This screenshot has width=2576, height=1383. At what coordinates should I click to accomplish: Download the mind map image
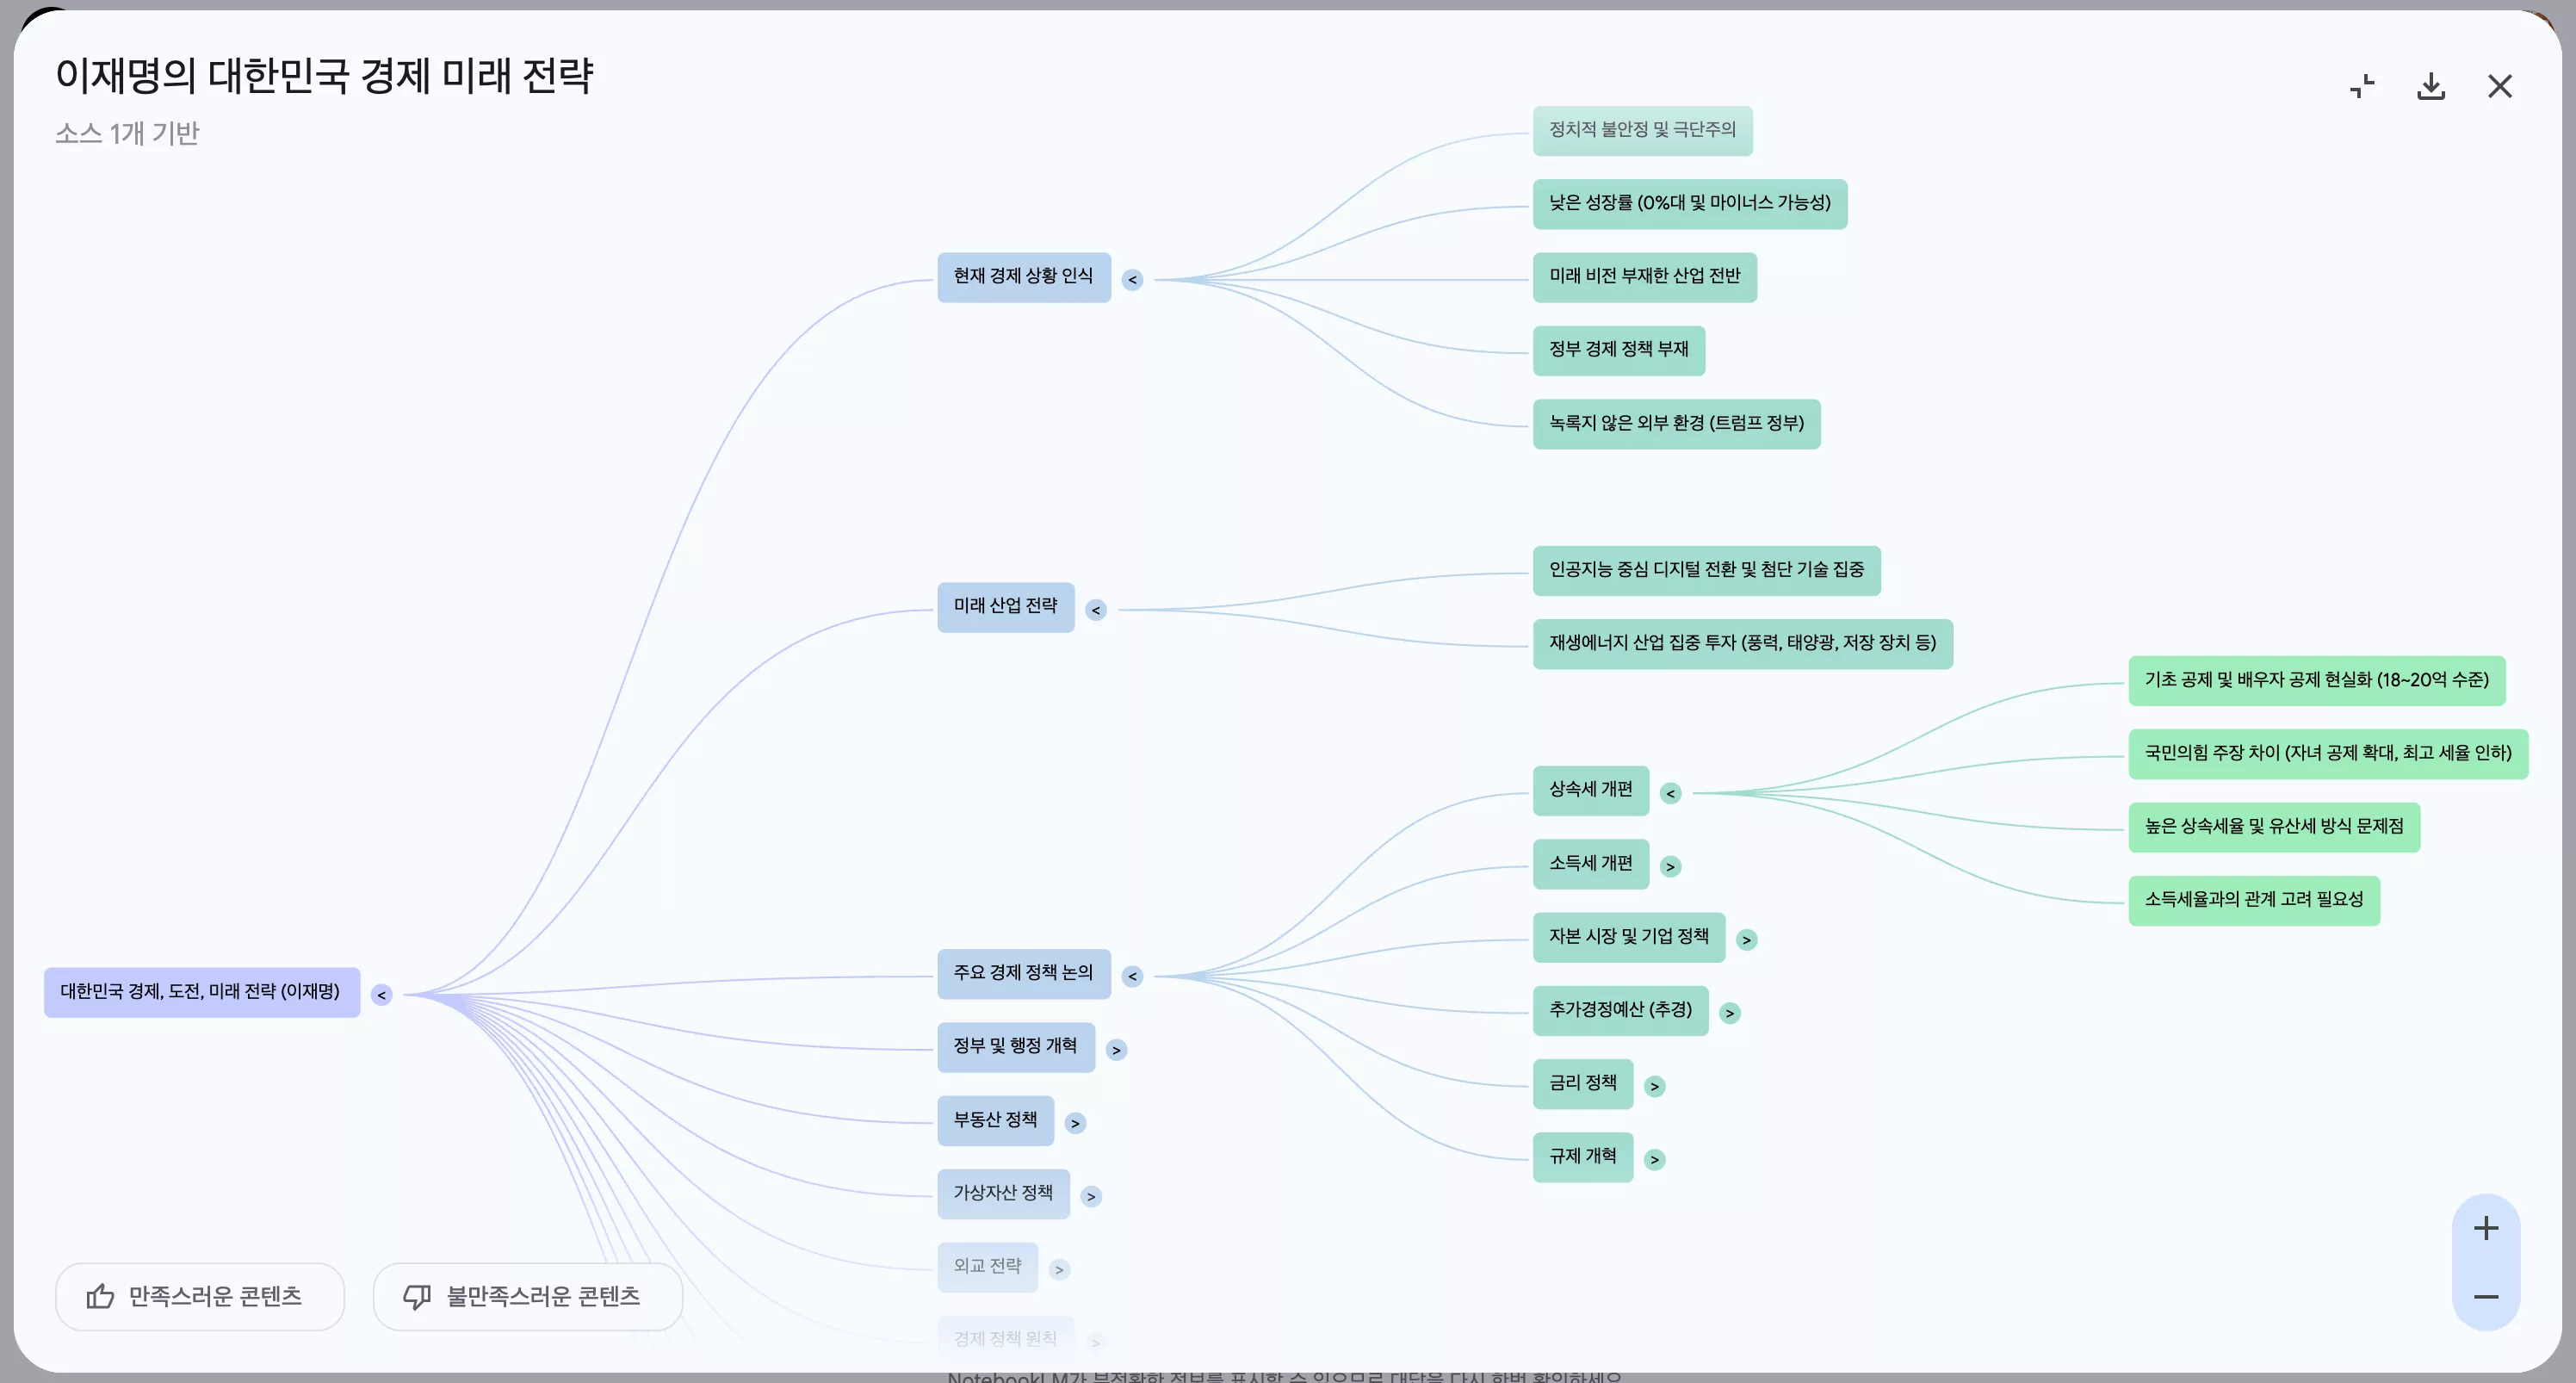[2431, 87]
